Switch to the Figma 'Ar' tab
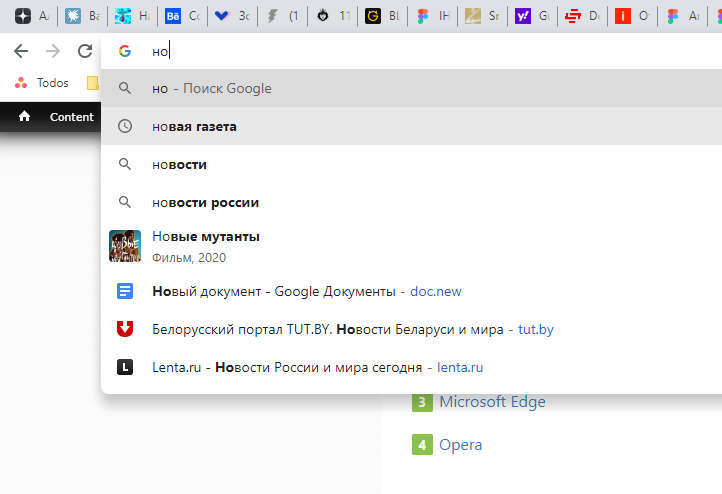Image resolution: width=722 pixels, height=494 pixels. pos(682,17)
